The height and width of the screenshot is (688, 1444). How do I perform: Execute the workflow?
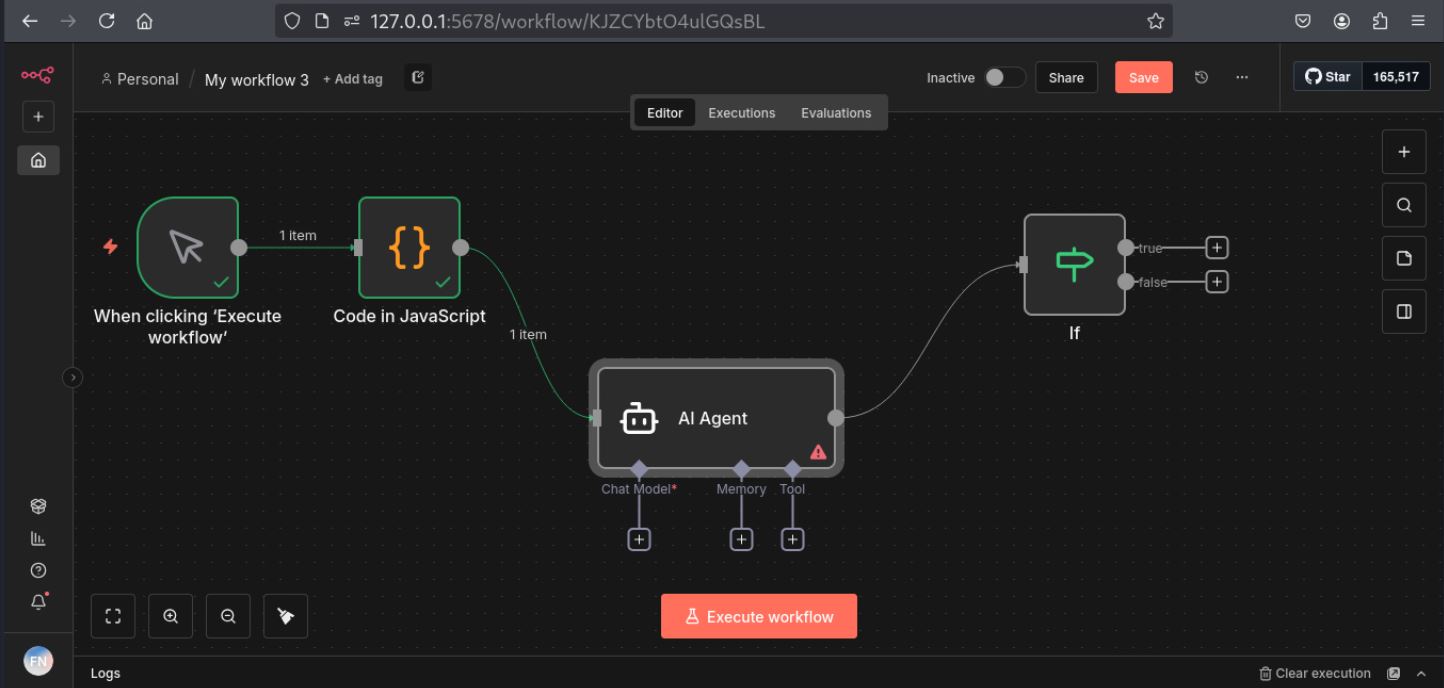coord(759,615)
